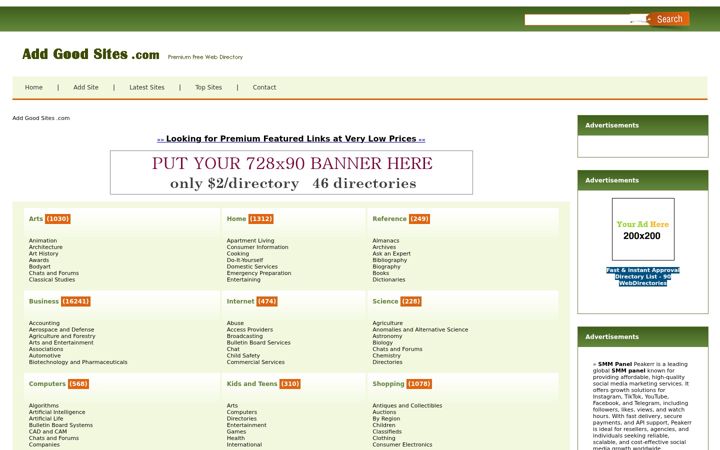Select Bulletin Board Services subcategory

[259, 343]
